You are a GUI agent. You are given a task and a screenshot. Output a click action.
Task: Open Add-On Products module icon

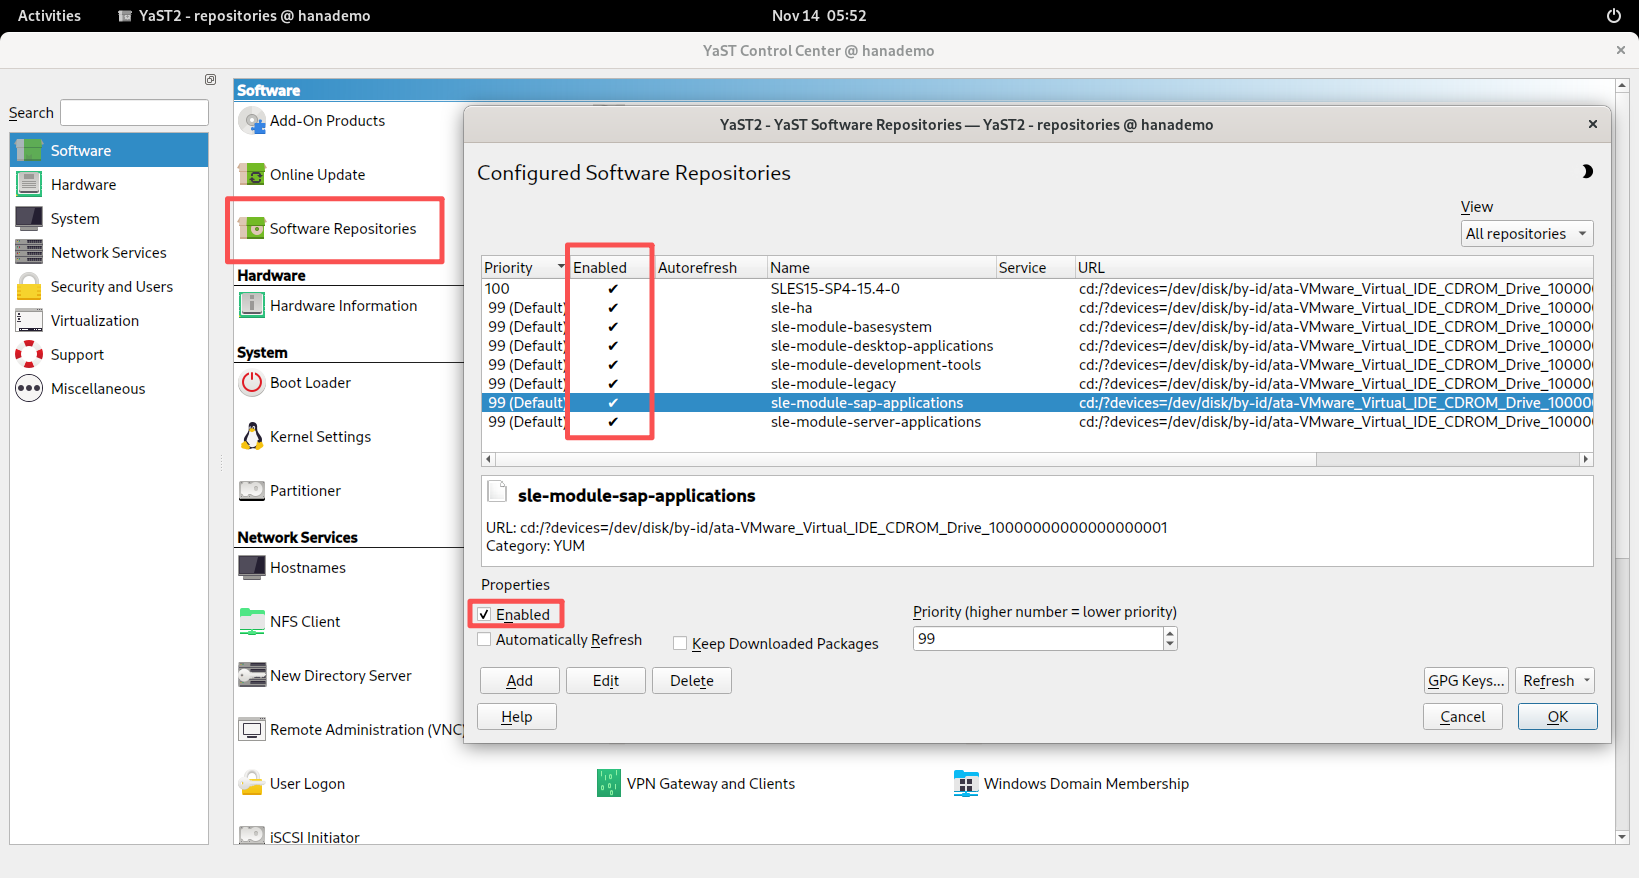(252, 121)
